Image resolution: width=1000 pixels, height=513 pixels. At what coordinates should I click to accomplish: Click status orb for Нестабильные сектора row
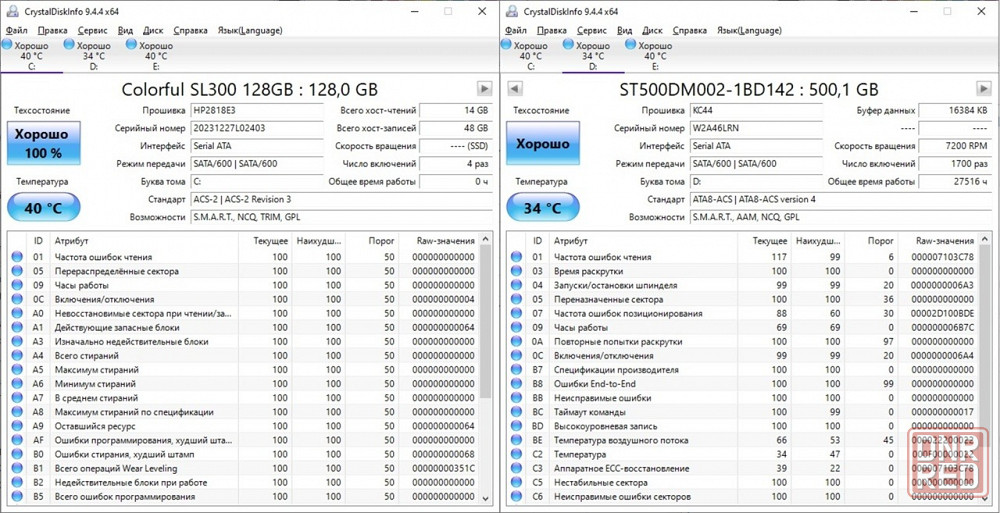click(x=517, y=482)
